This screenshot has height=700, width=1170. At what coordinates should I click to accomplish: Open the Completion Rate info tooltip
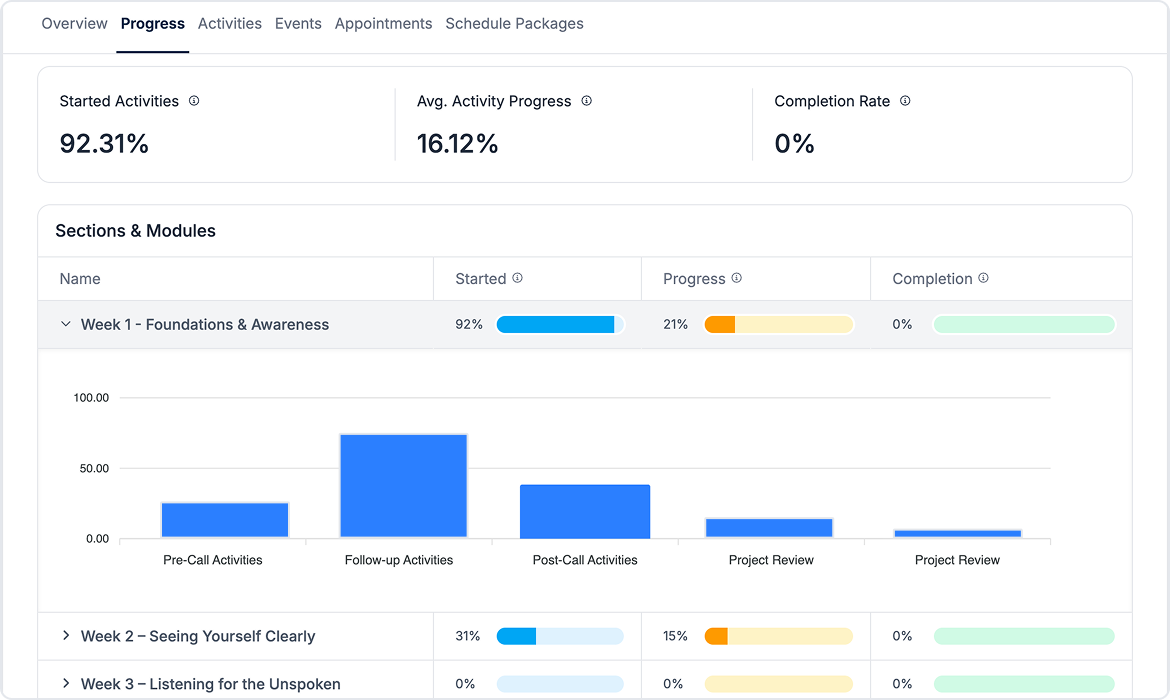click(905, 101)
